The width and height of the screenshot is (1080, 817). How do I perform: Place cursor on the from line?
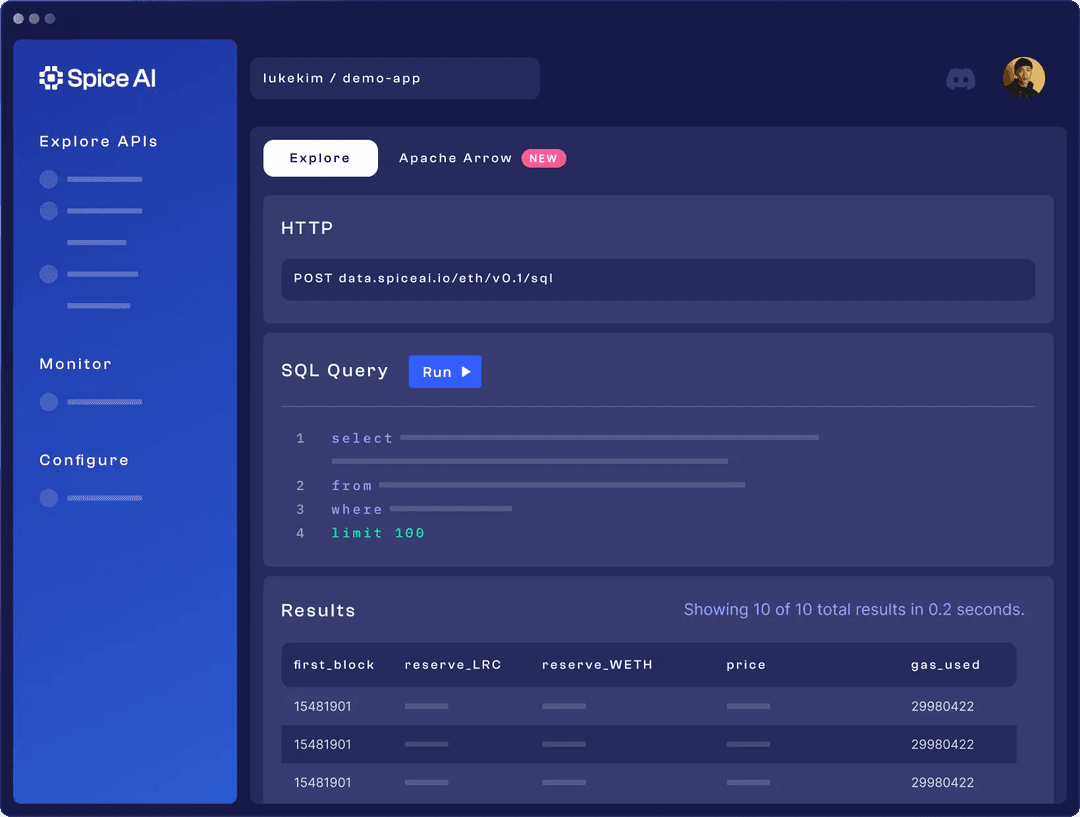click(538, 486)
